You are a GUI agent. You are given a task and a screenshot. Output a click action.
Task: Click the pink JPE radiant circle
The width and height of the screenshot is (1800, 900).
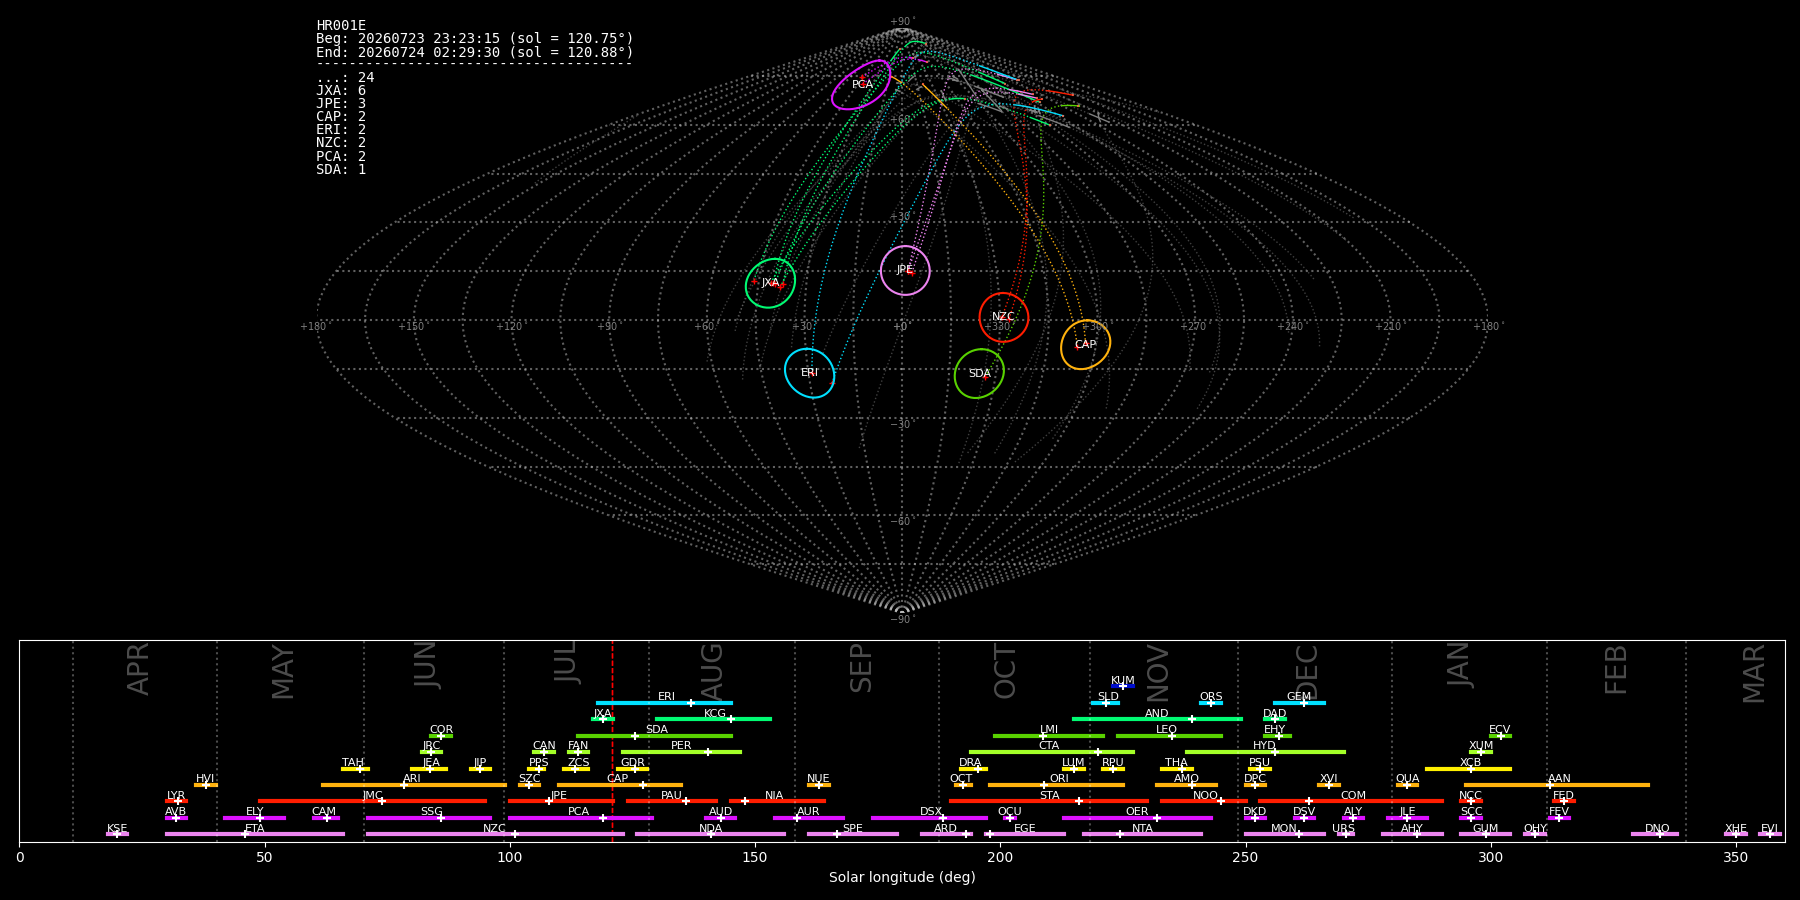point(905,270)
